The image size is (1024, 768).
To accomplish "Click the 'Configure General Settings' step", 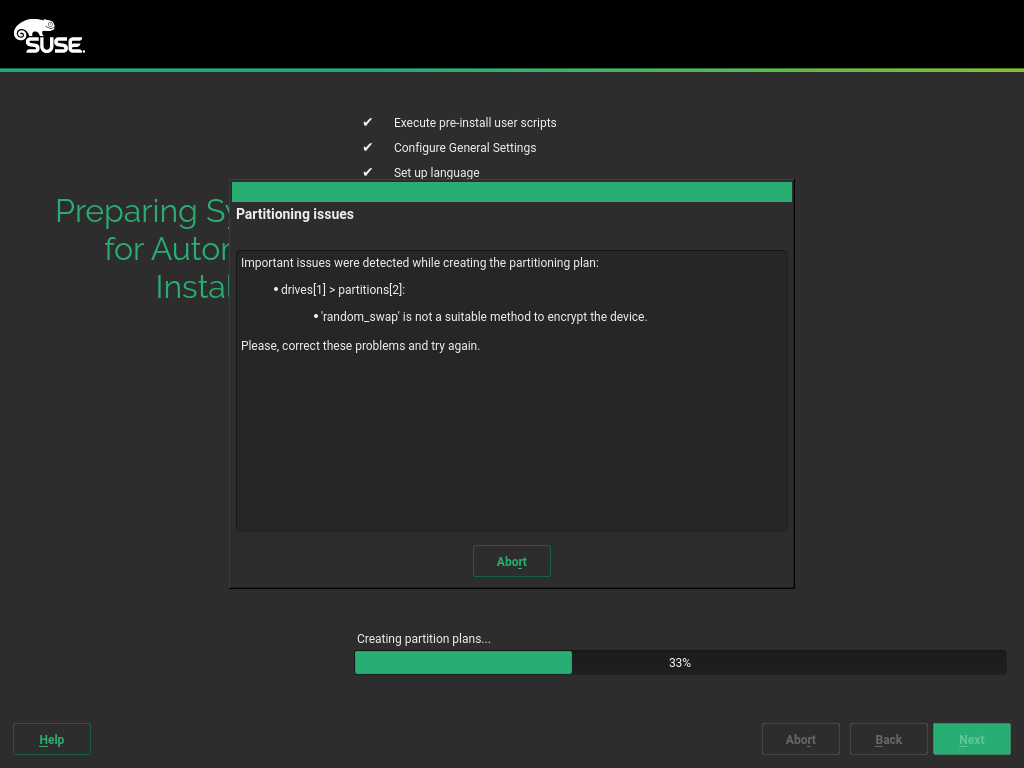I will point(465,148).
